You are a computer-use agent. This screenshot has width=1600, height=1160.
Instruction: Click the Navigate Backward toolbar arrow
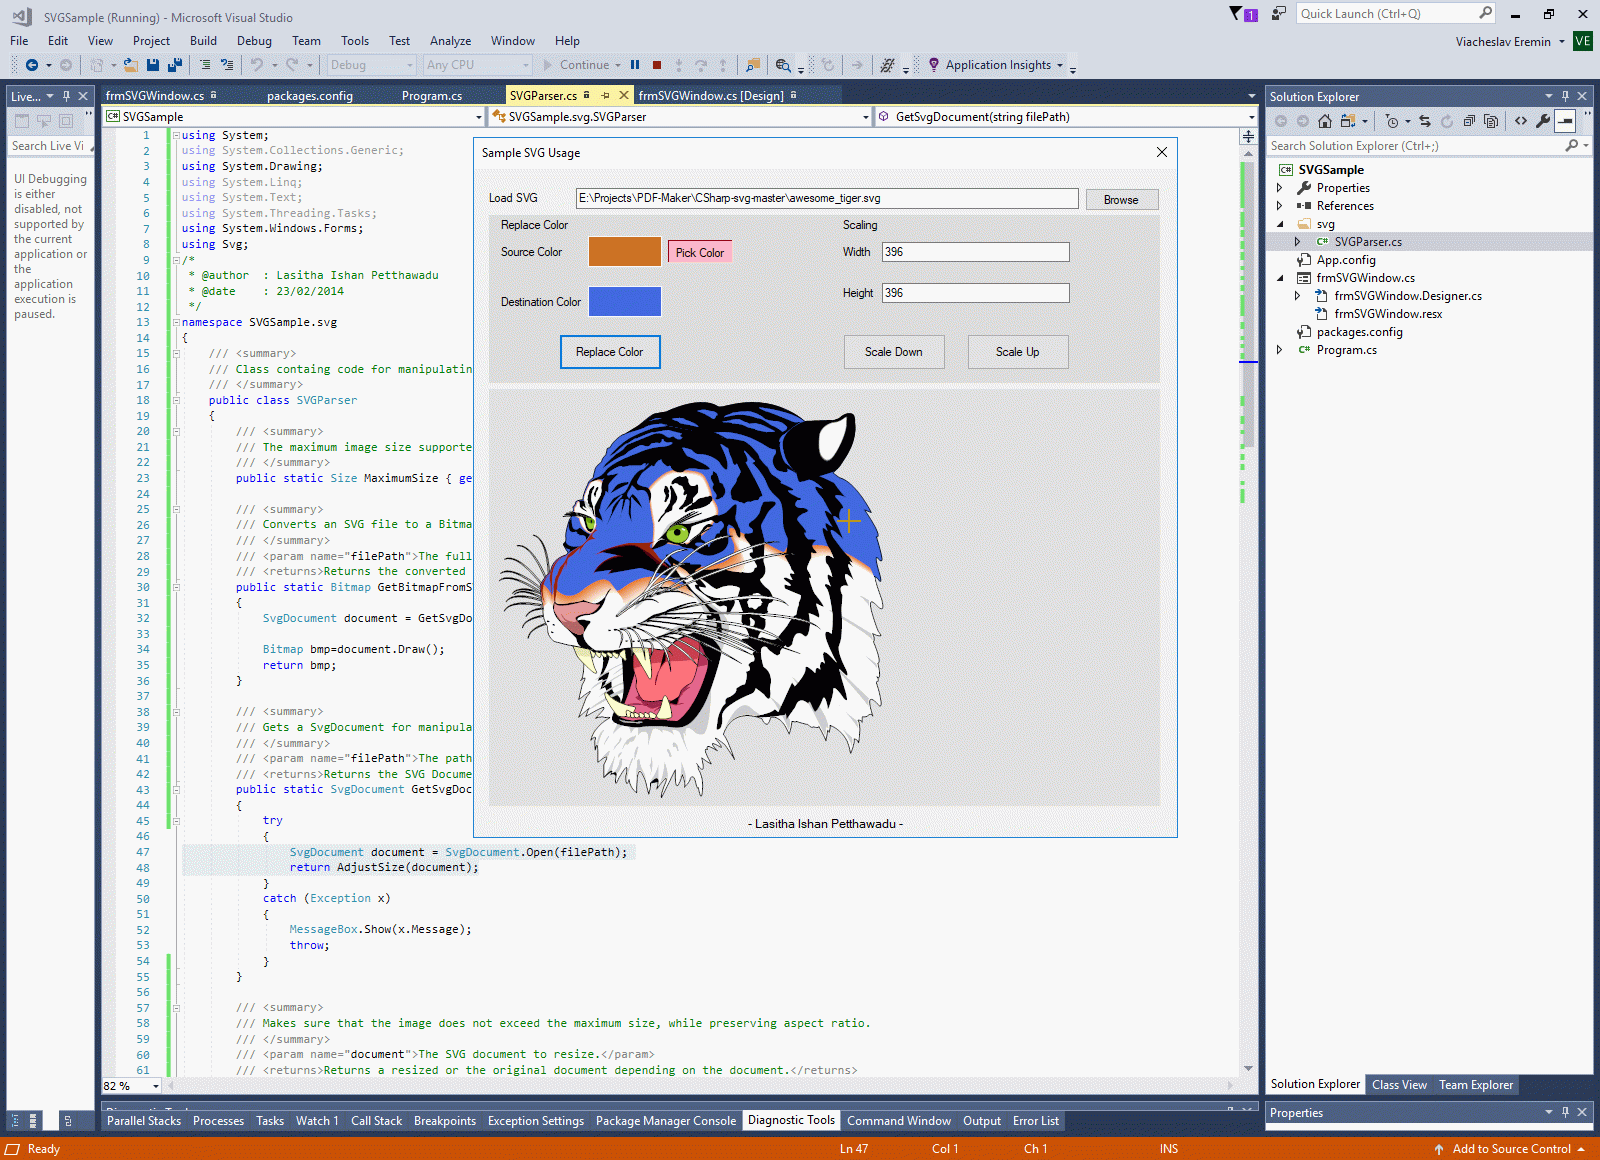point(32,65)
